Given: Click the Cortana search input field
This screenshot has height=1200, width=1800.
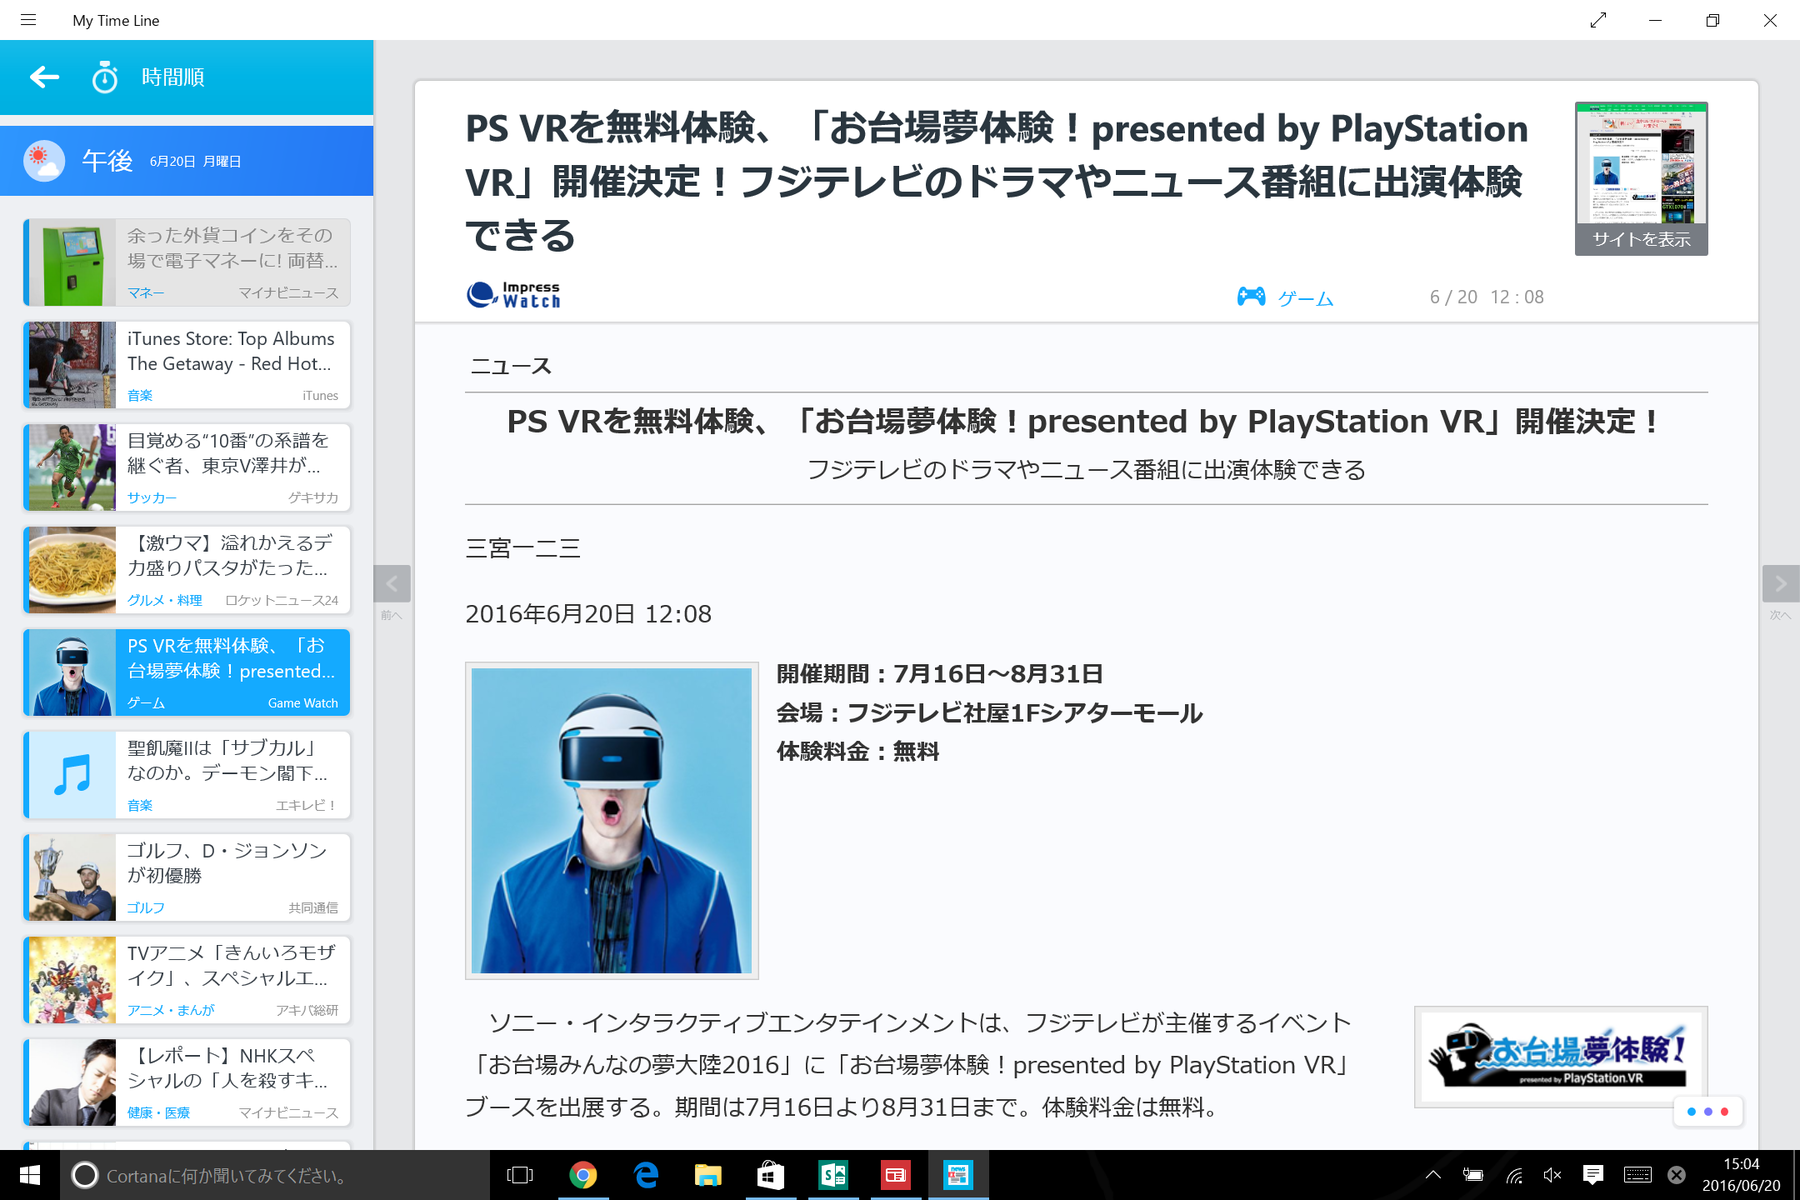Looking at the screenshot, I should [x=276, y=1176].
